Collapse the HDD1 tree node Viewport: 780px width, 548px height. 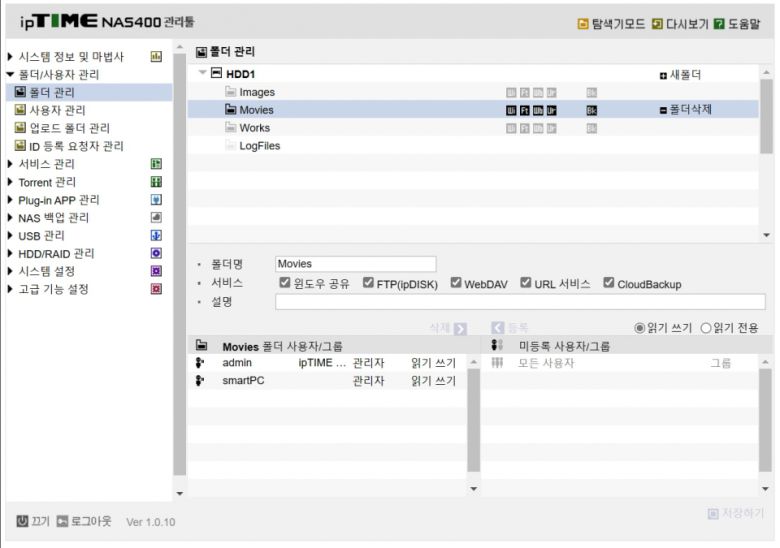[203, 74]
